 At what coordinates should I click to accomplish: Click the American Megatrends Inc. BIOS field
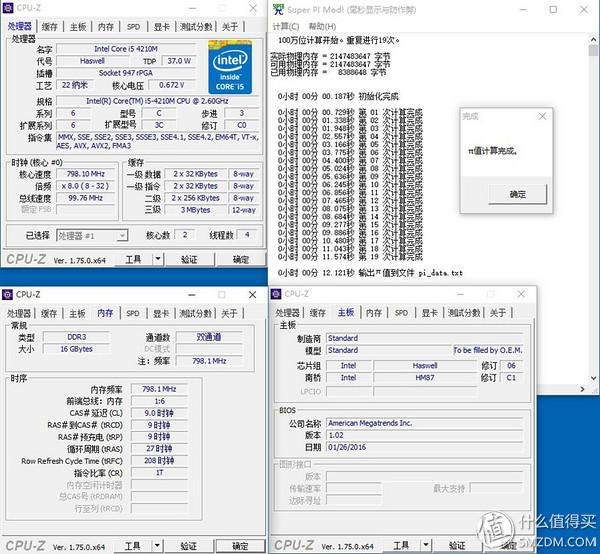425,423
